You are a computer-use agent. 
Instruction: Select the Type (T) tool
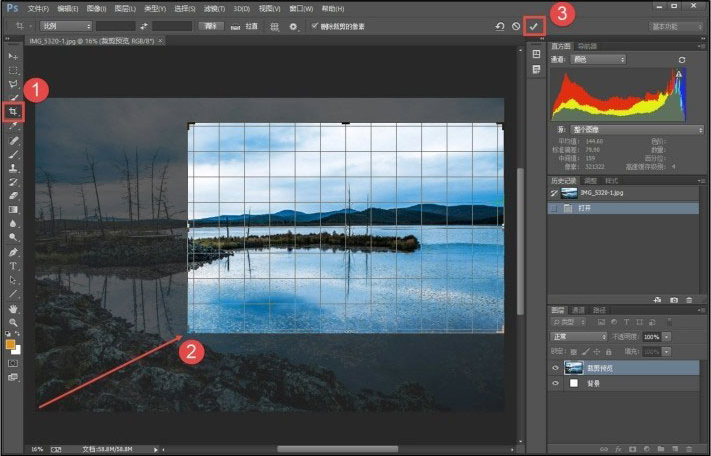tap(12, 266)
